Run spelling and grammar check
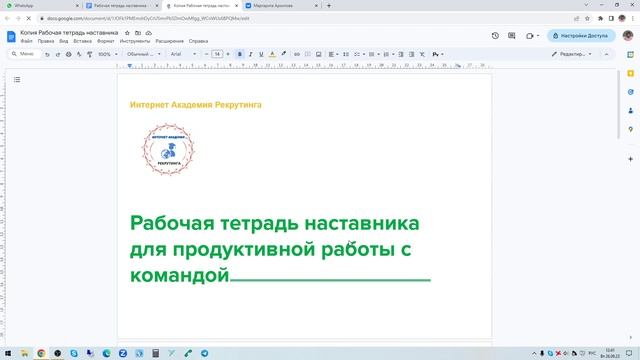The height and width of the screenshot is (360, 640). coord(79,54)
